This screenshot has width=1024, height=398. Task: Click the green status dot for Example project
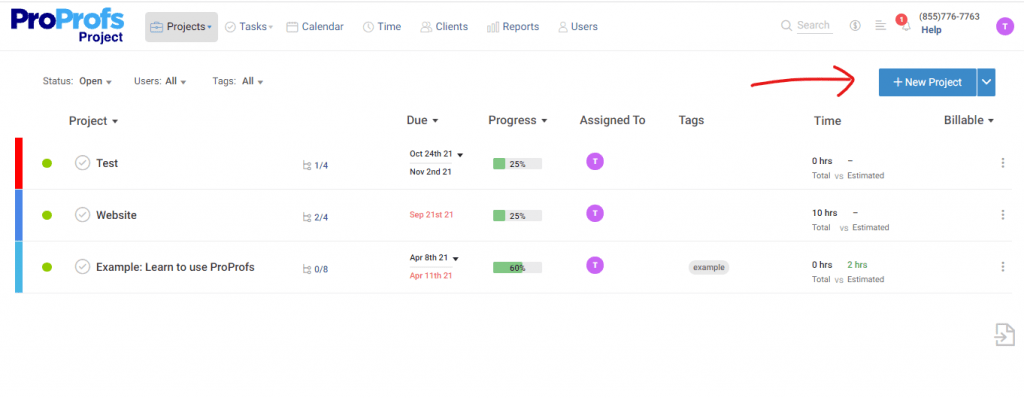47,267
